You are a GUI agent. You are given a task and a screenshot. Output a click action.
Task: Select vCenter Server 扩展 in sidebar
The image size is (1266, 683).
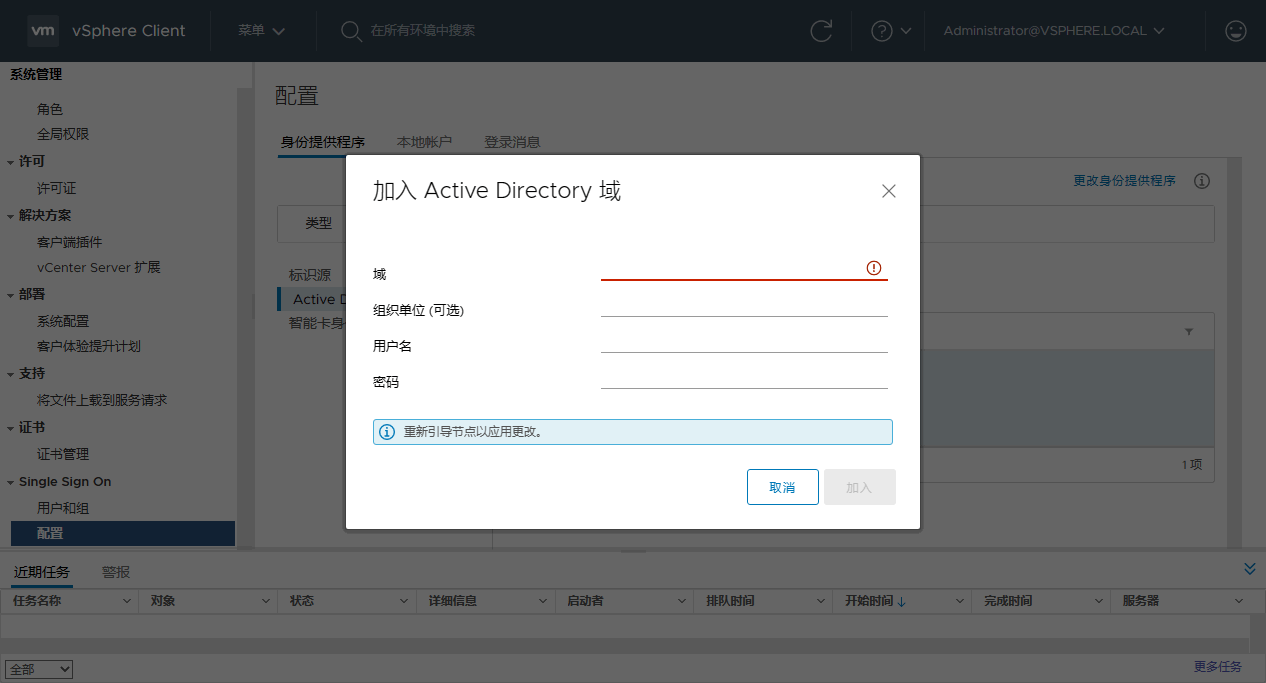pos(98,267)
